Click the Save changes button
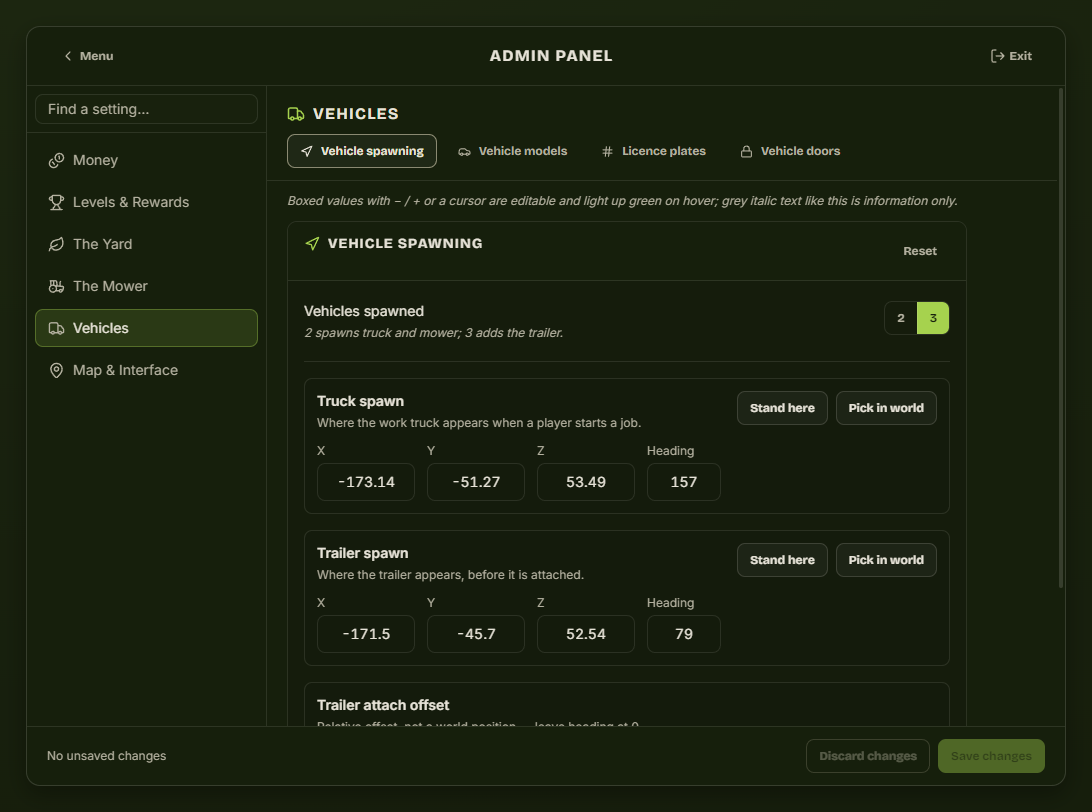This screenshot has height=812, width=1092. [991, 756]
